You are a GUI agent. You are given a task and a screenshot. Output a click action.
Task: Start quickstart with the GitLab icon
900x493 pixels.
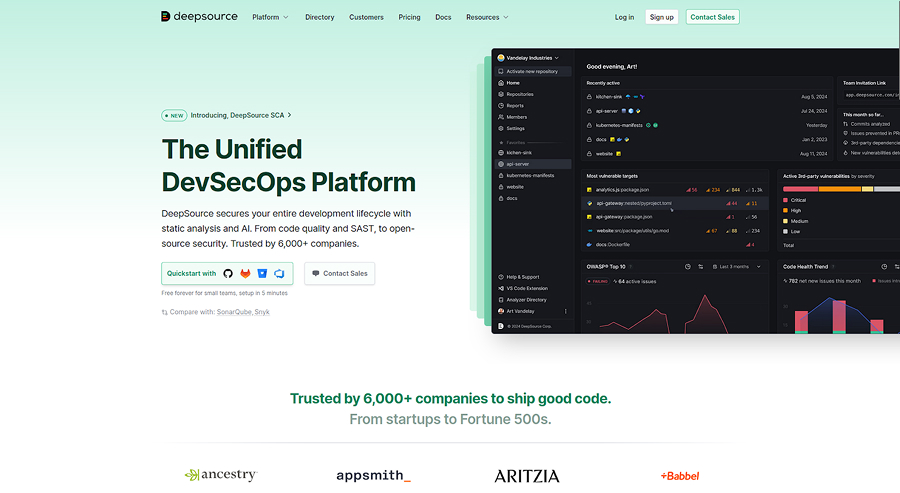click(245, 274)
